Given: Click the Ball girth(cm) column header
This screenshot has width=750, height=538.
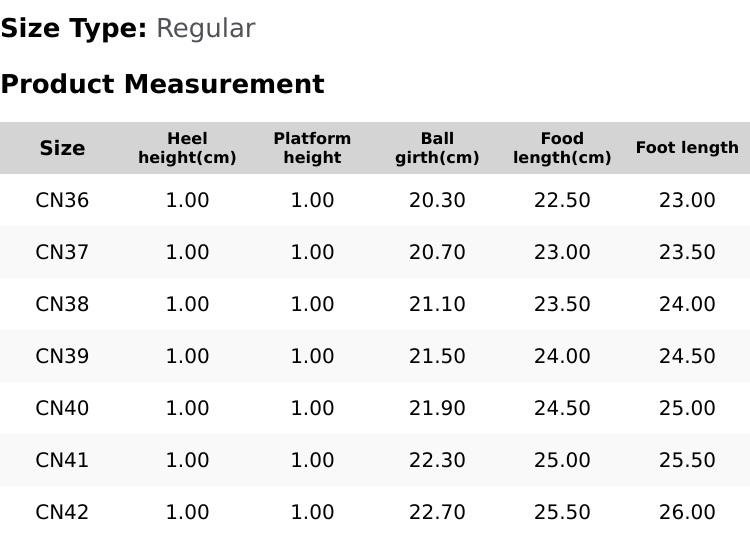Looking at the screenshot, I should point(437,148).
